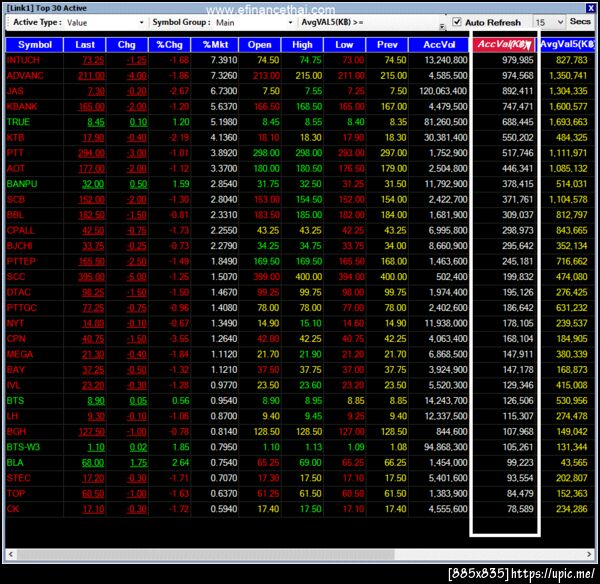This screenshot has height=584, width=600.
Task: Click TRUE AvgVal5 value 1,693,663
Action: click(568, 122)
